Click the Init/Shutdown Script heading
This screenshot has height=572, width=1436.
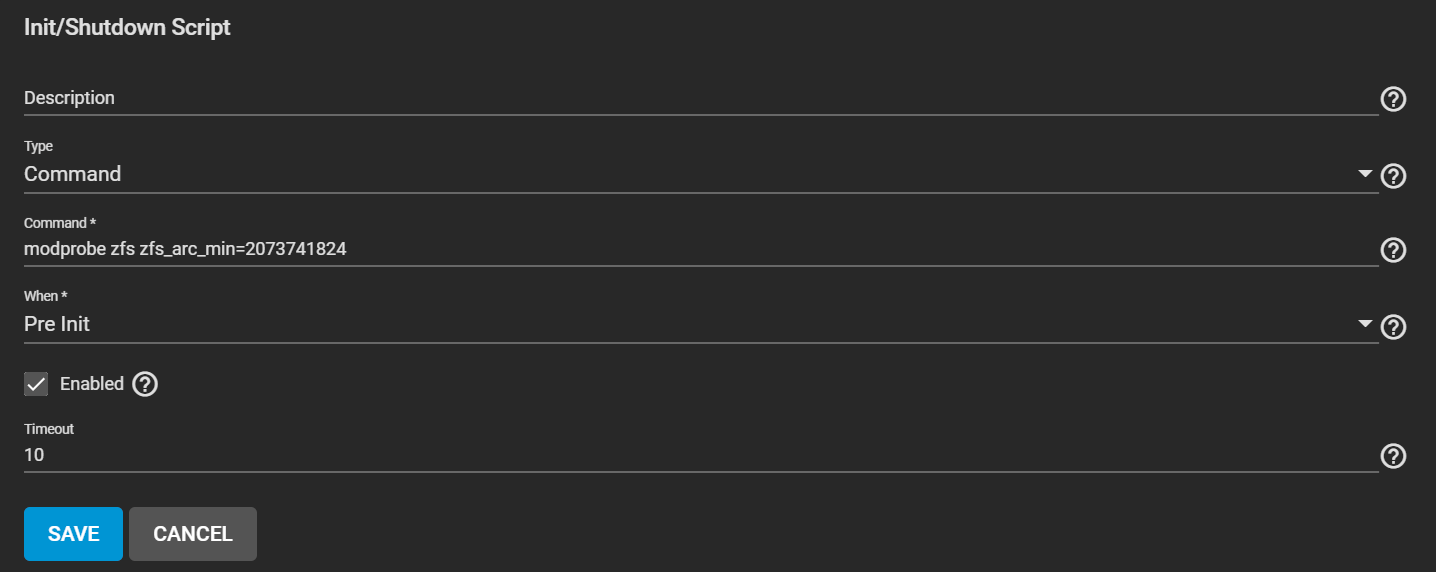(127, 28)
